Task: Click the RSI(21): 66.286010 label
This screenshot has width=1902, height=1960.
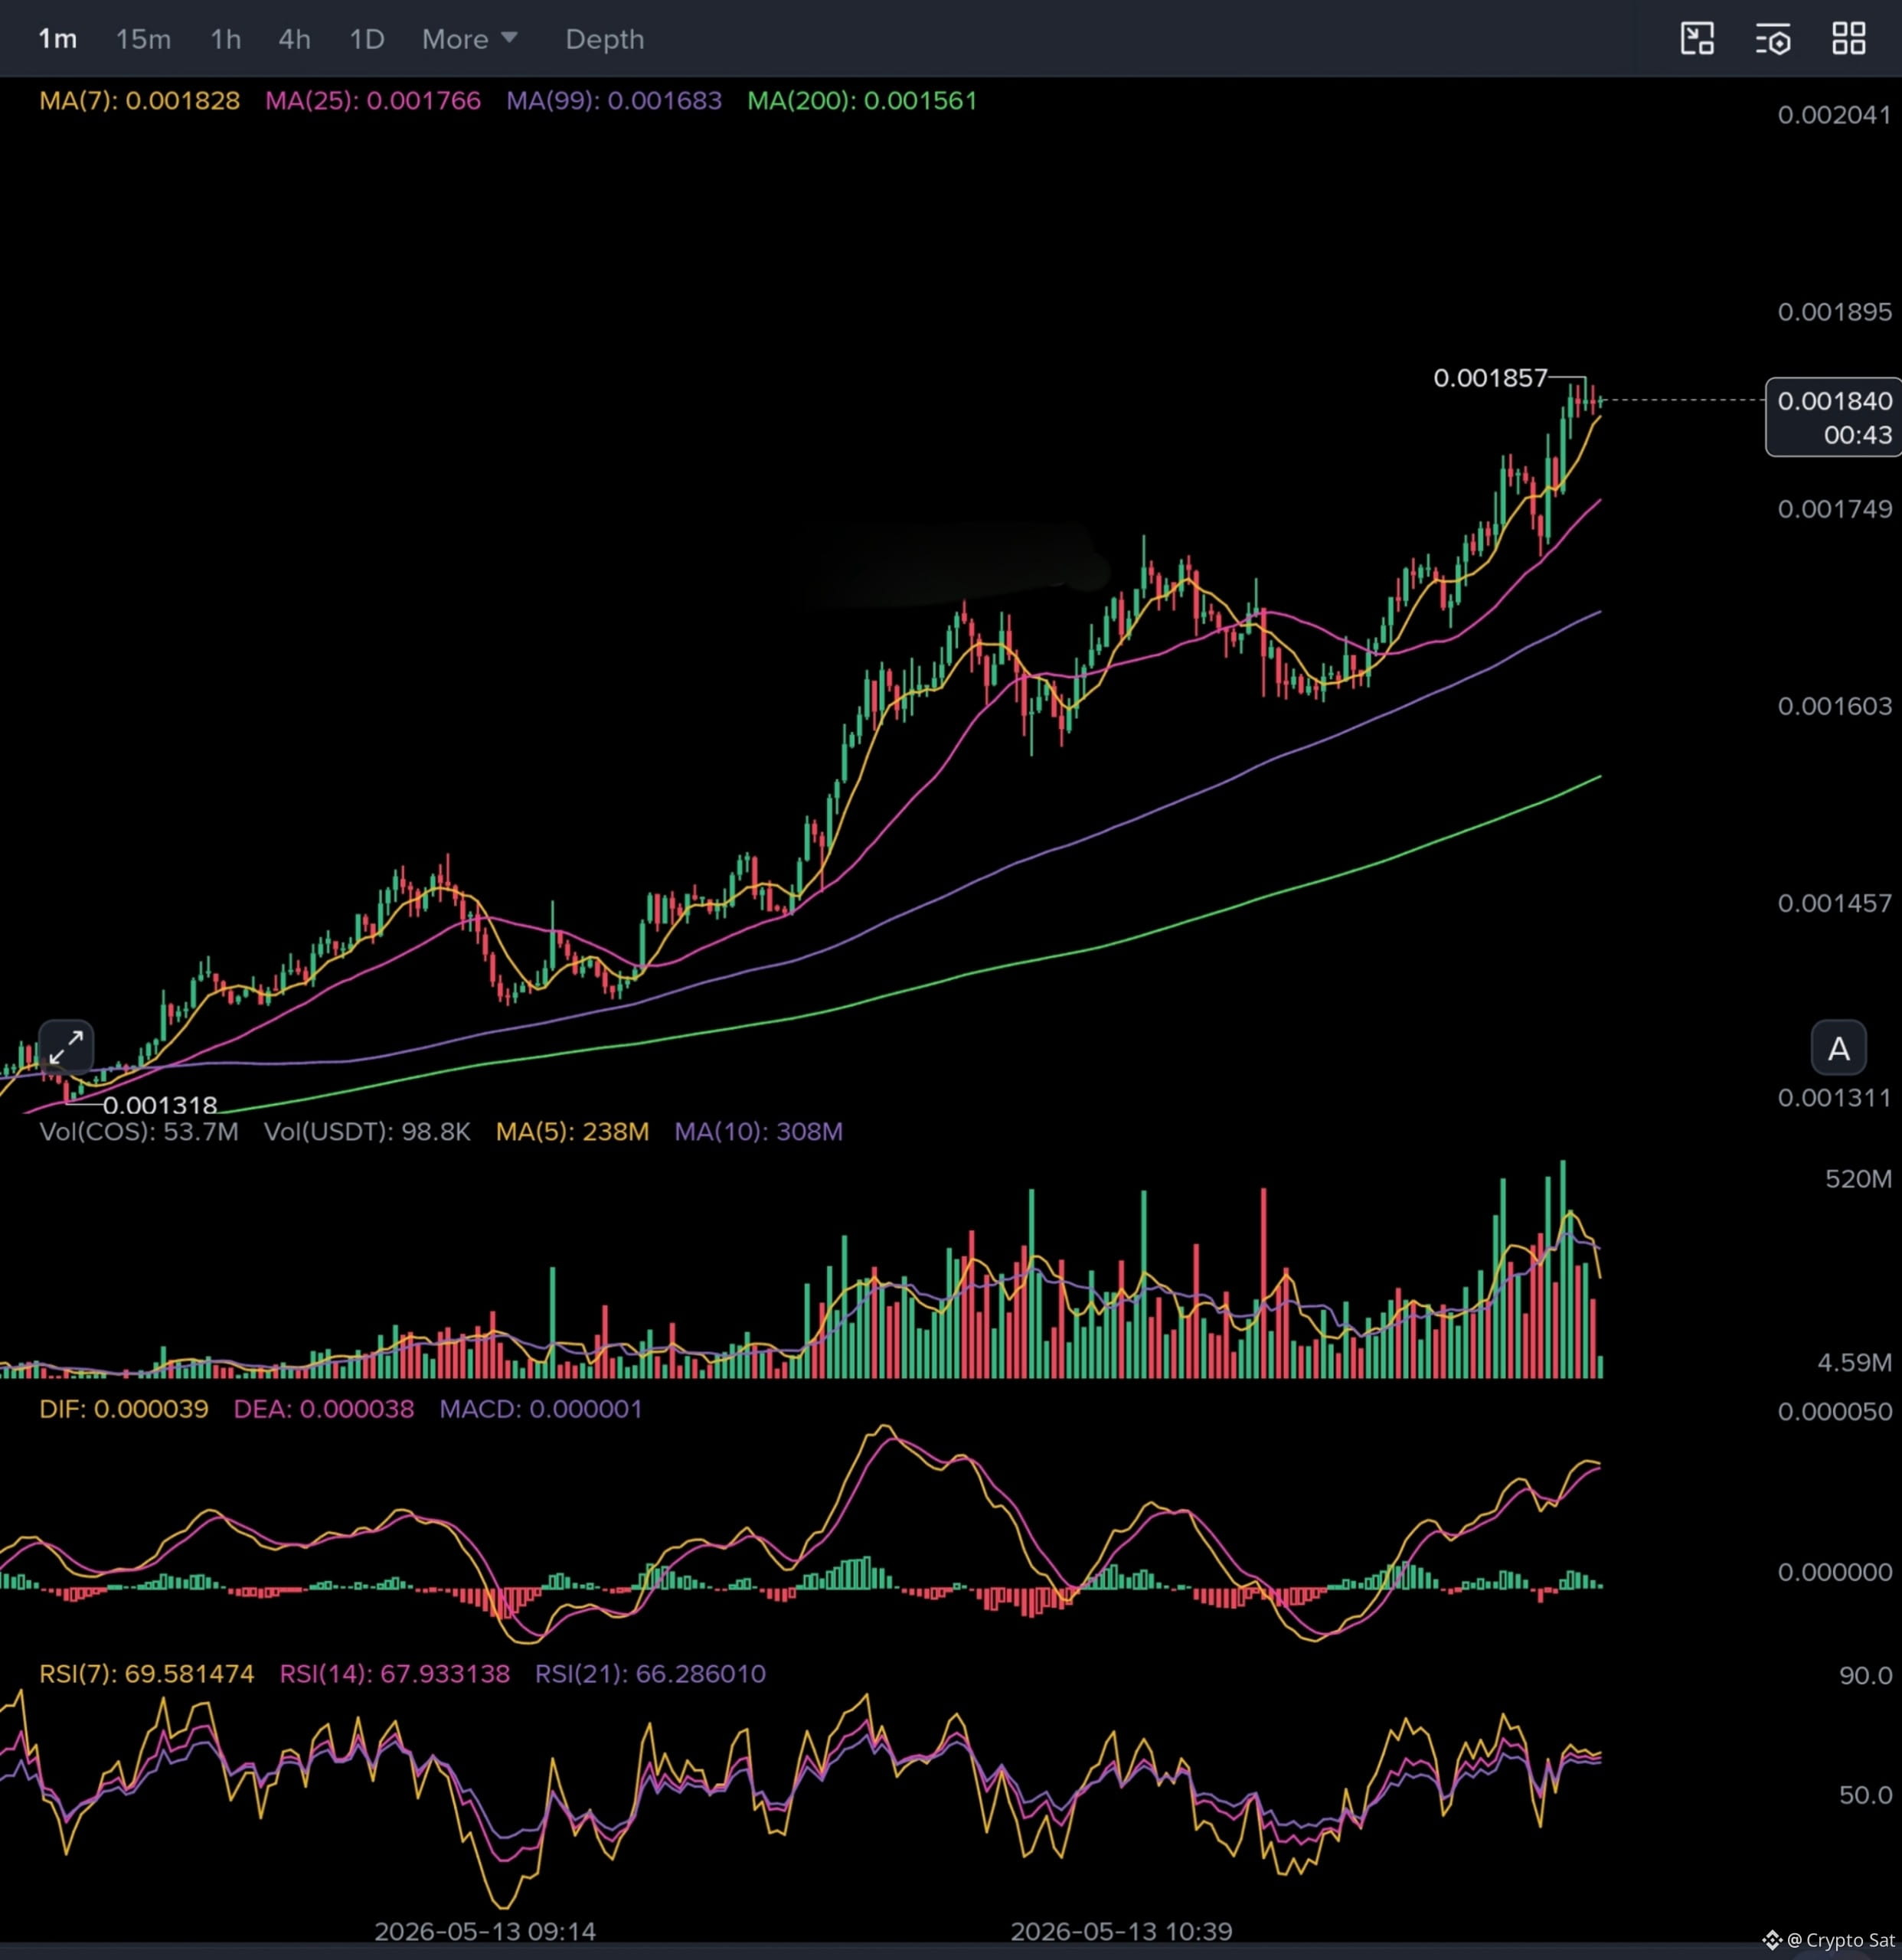Action: (x=650, y=1674)
